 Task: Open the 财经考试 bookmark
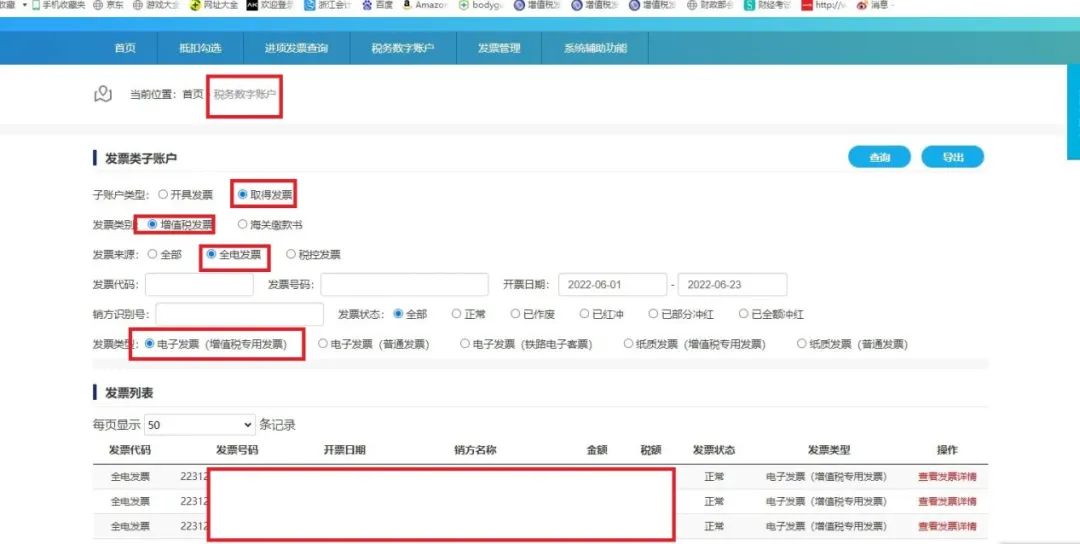(x=768, y=5)
